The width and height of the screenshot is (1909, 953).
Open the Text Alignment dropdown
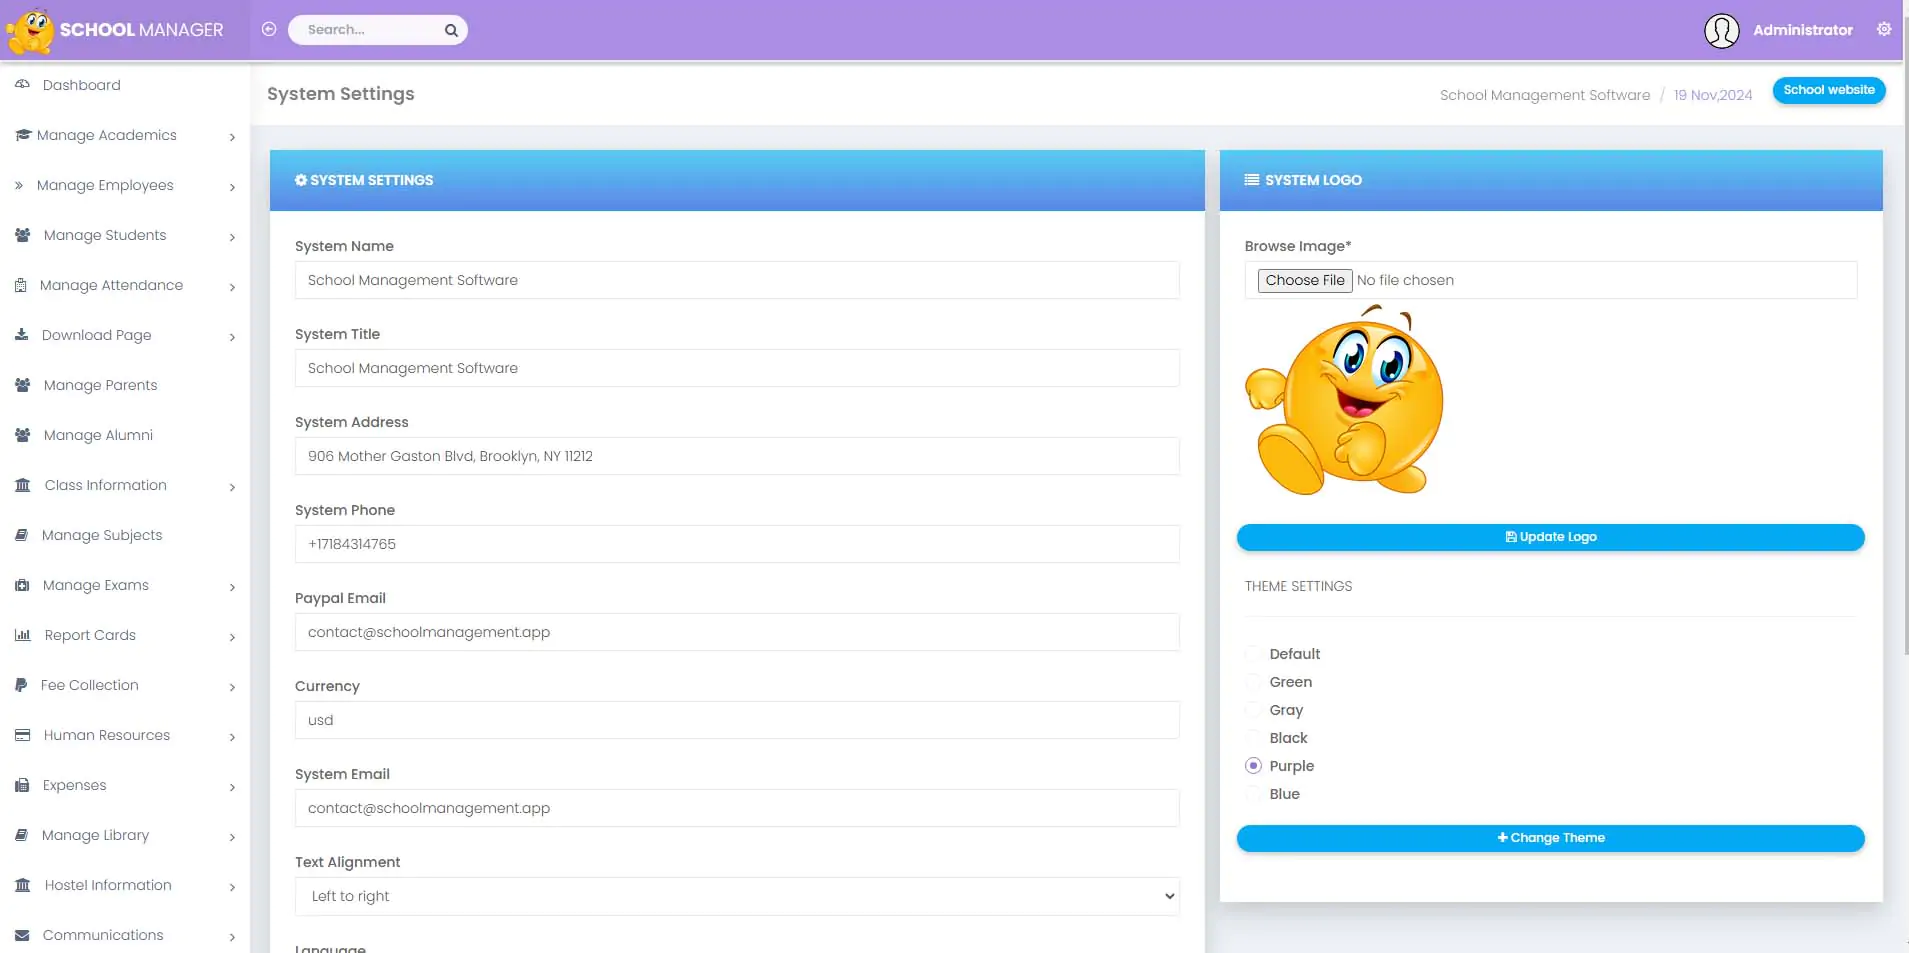click(737, 896)
